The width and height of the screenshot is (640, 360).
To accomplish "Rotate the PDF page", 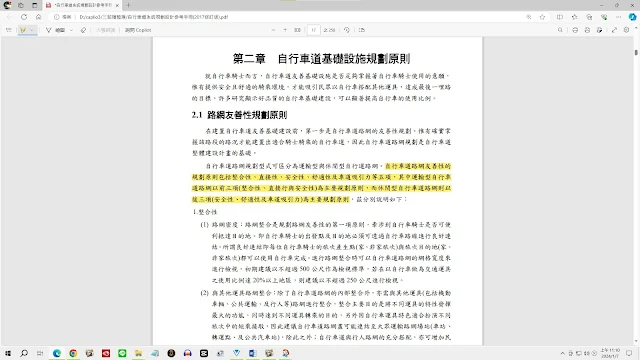I will coord(347,30).
